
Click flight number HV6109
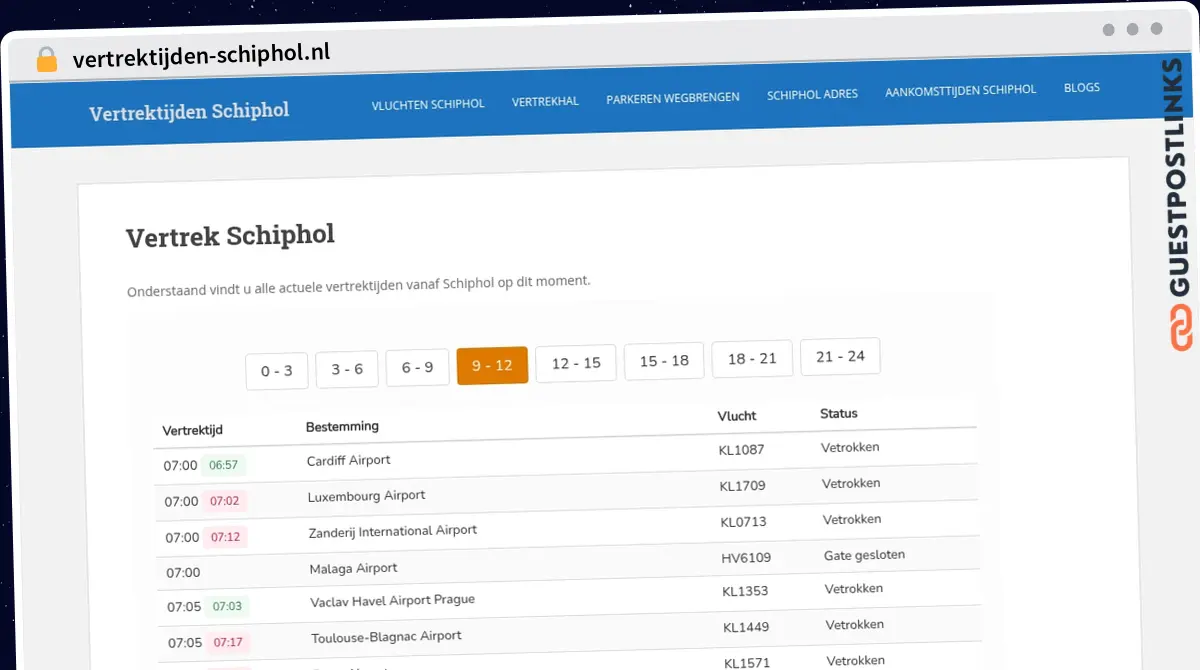click(746, 558)
